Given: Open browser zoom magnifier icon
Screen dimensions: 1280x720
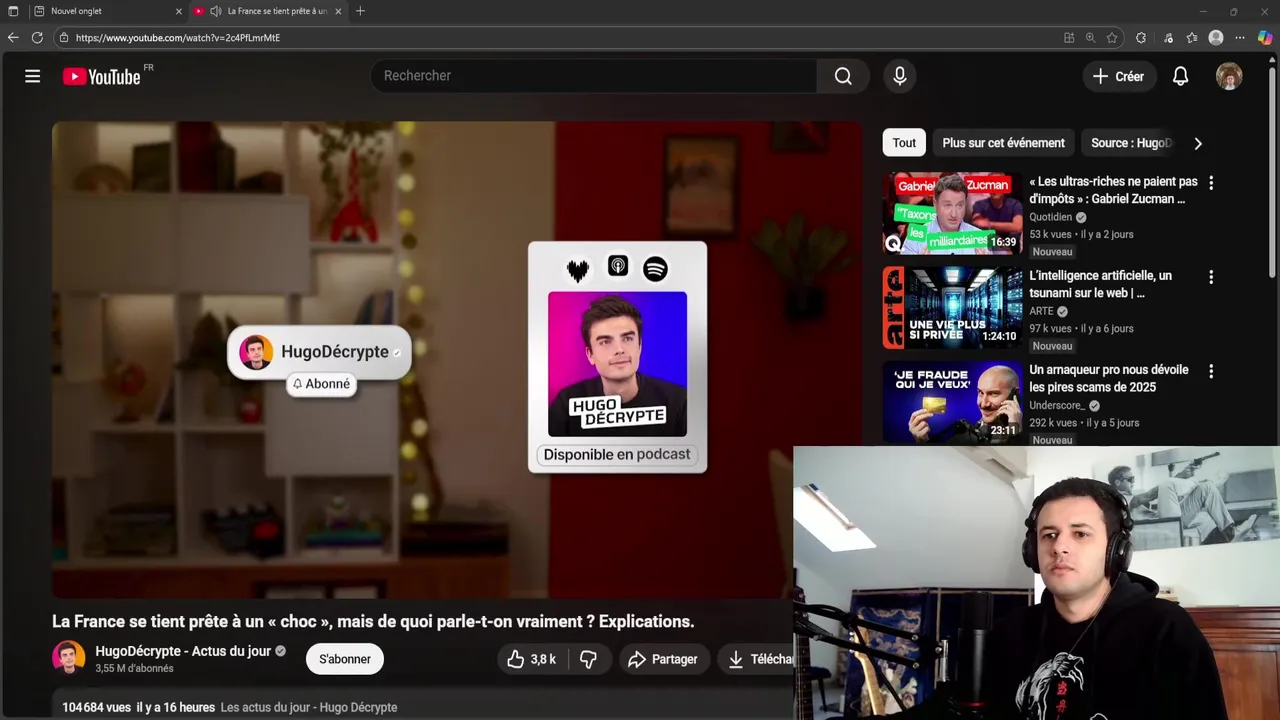Looking at the screenshot, I should pyautogui.click(x=1091, y=38).
